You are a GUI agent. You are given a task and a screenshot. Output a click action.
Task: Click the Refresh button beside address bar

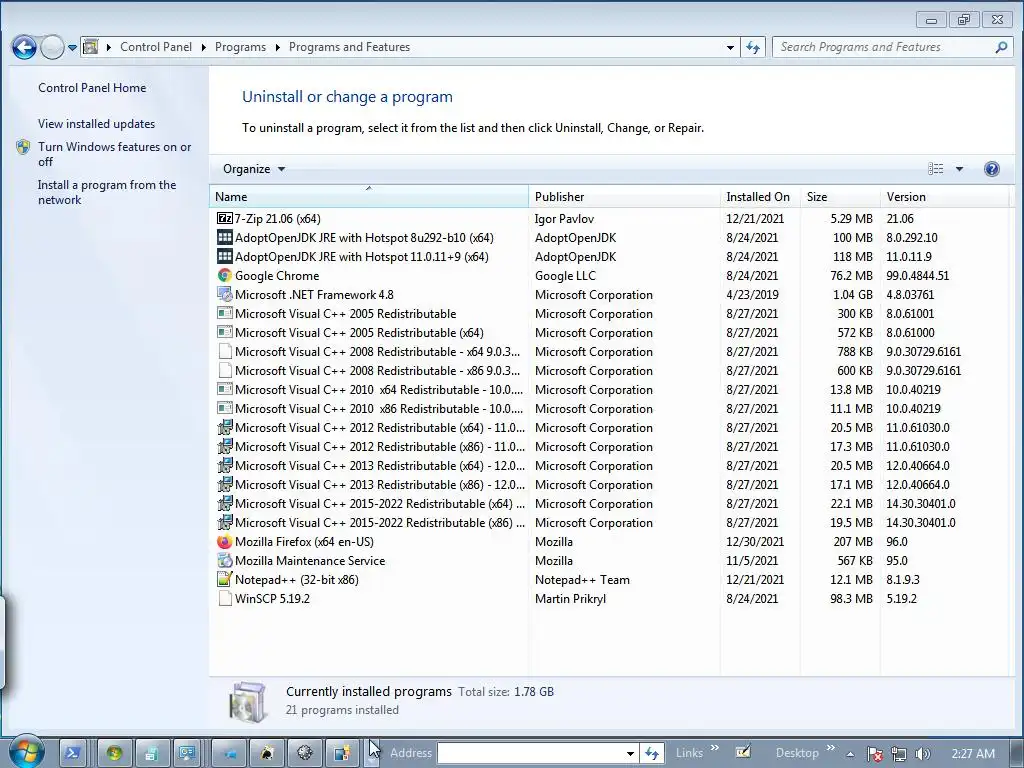pyautogui.click(x=753, y=47)
